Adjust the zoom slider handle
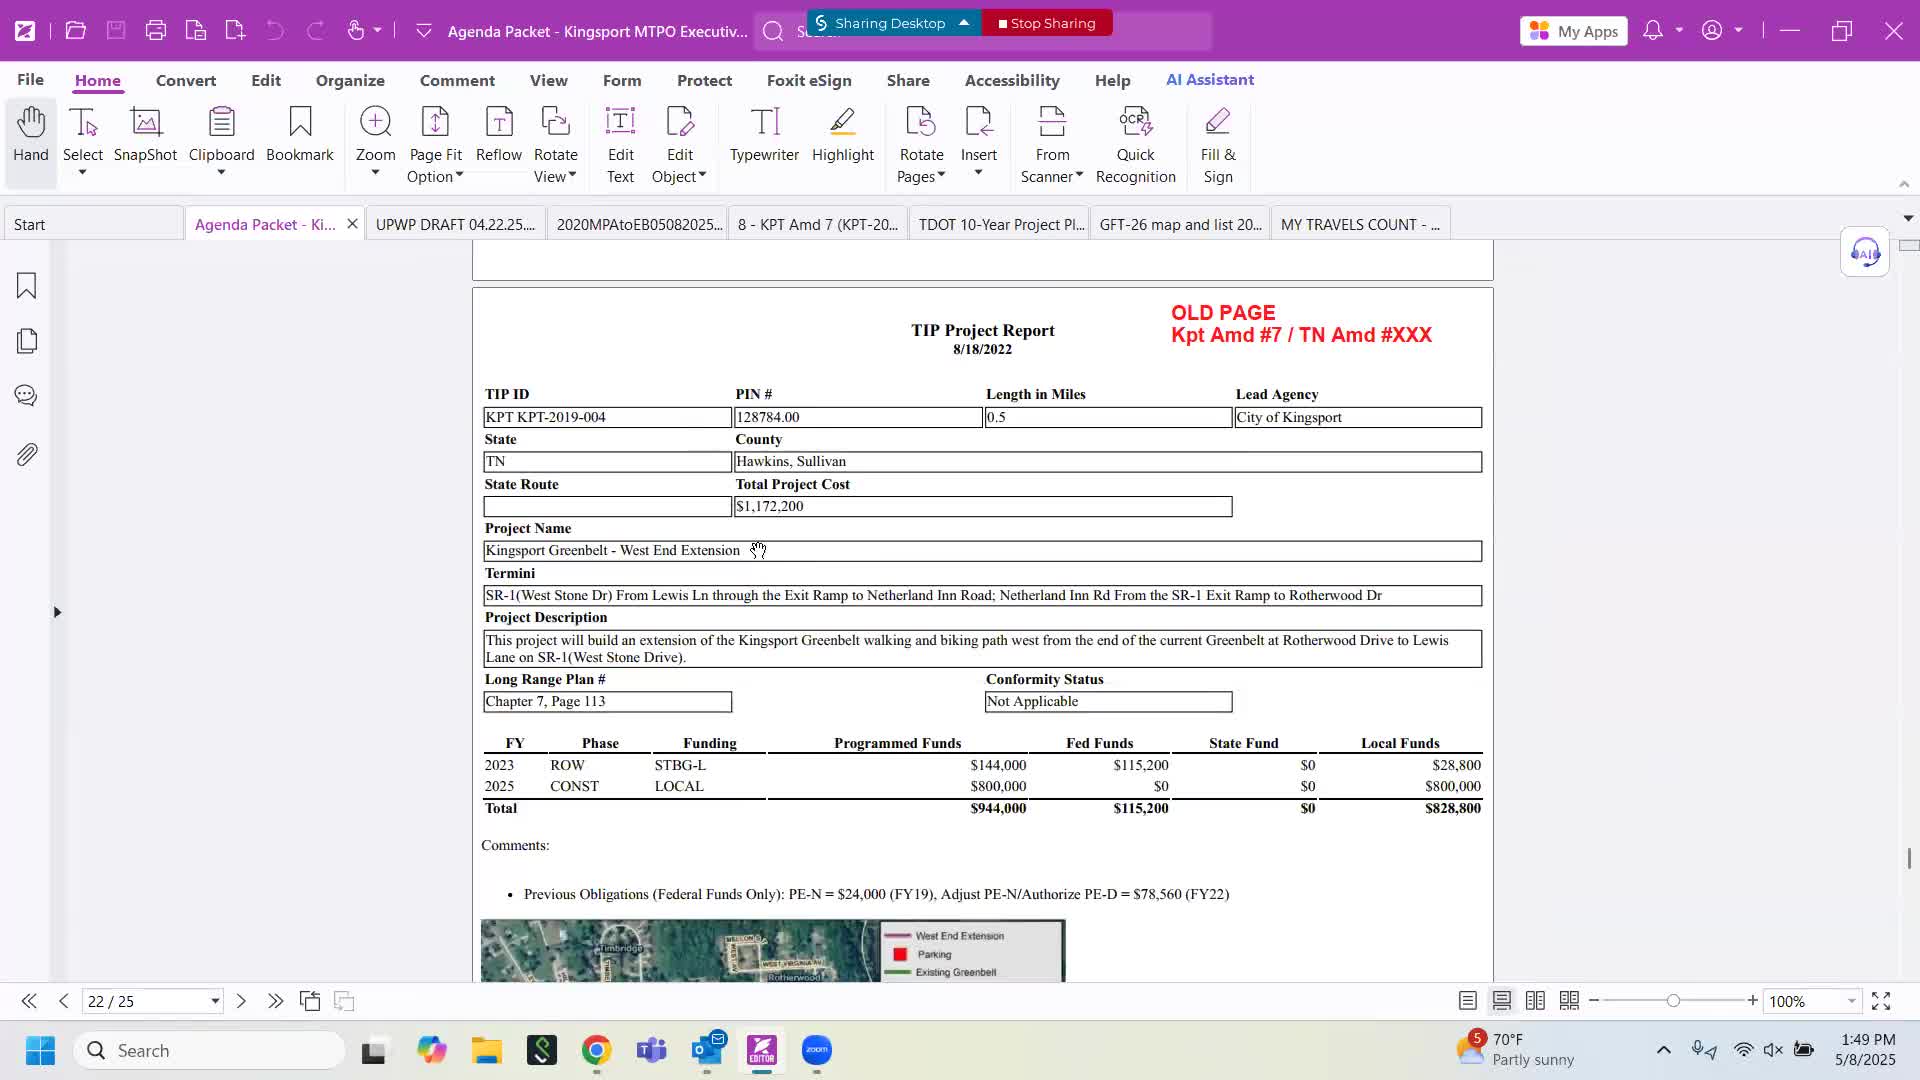The image size is (1920, 1080). point(1673,1001)
